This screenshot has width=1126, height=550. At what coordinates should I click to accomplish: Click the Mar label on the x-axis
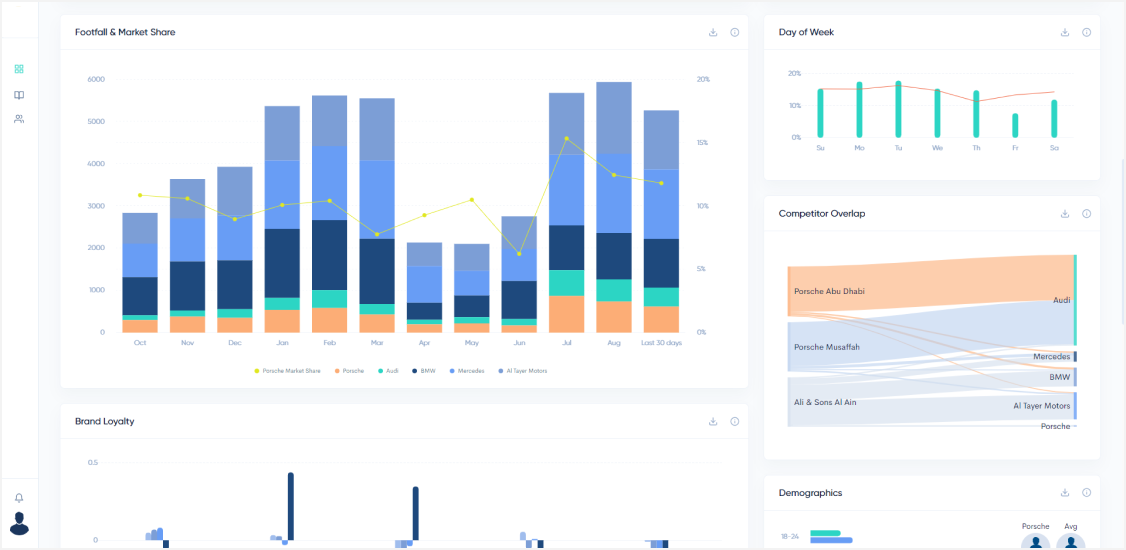point(377,343)
